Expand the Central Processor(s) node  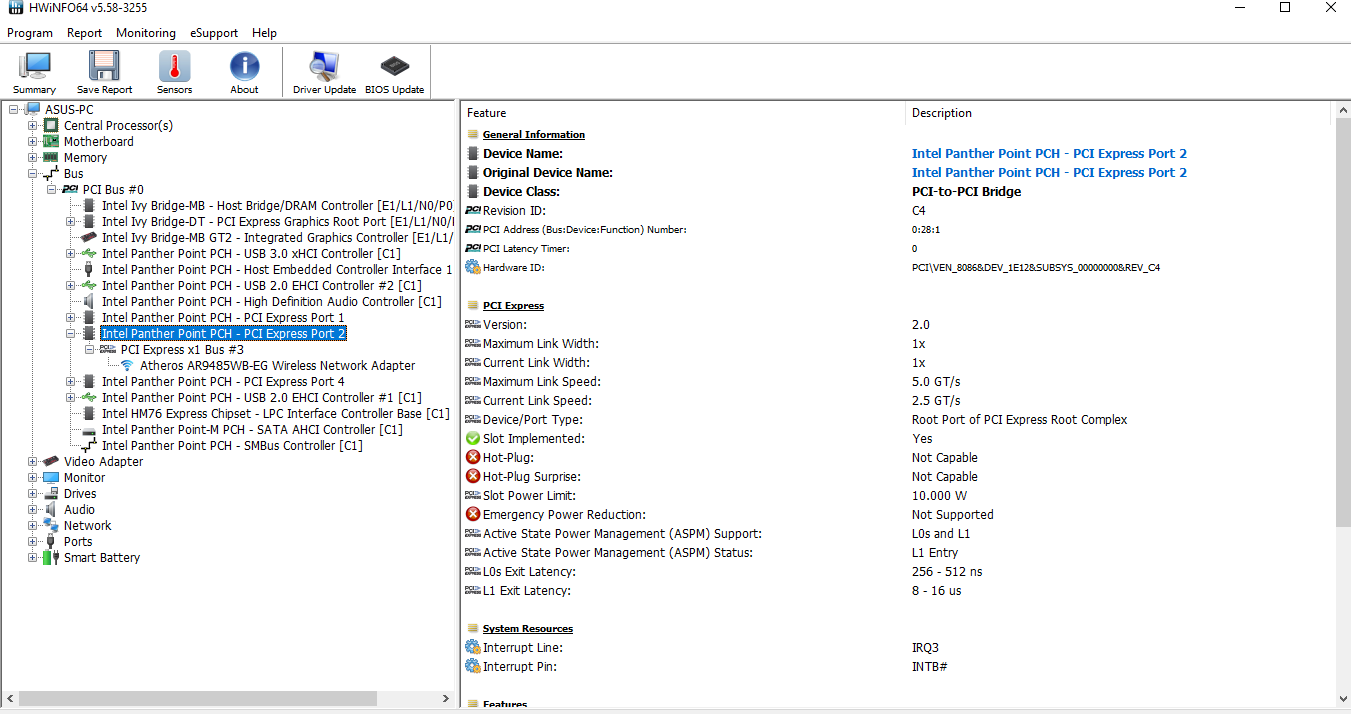pyautogui.click(x=33, y=125)
